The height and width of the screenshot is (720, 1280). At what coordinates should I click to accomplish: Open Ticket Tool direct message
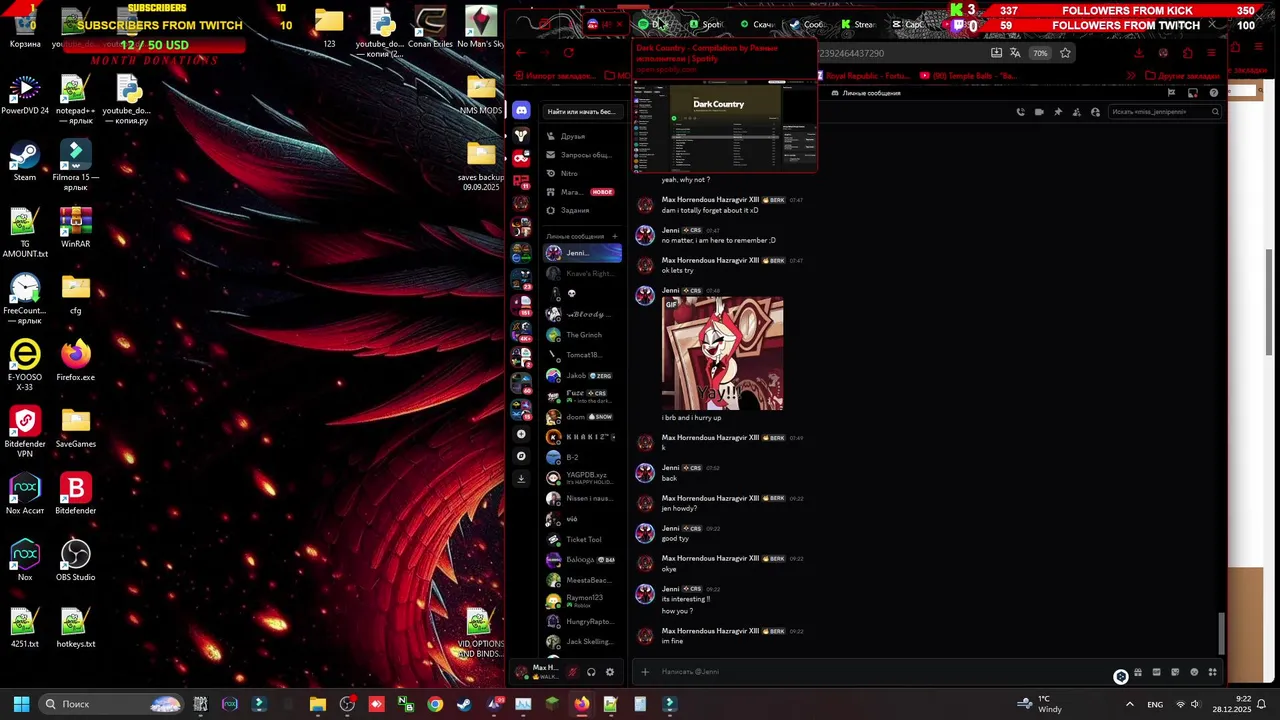pos(582,539)
